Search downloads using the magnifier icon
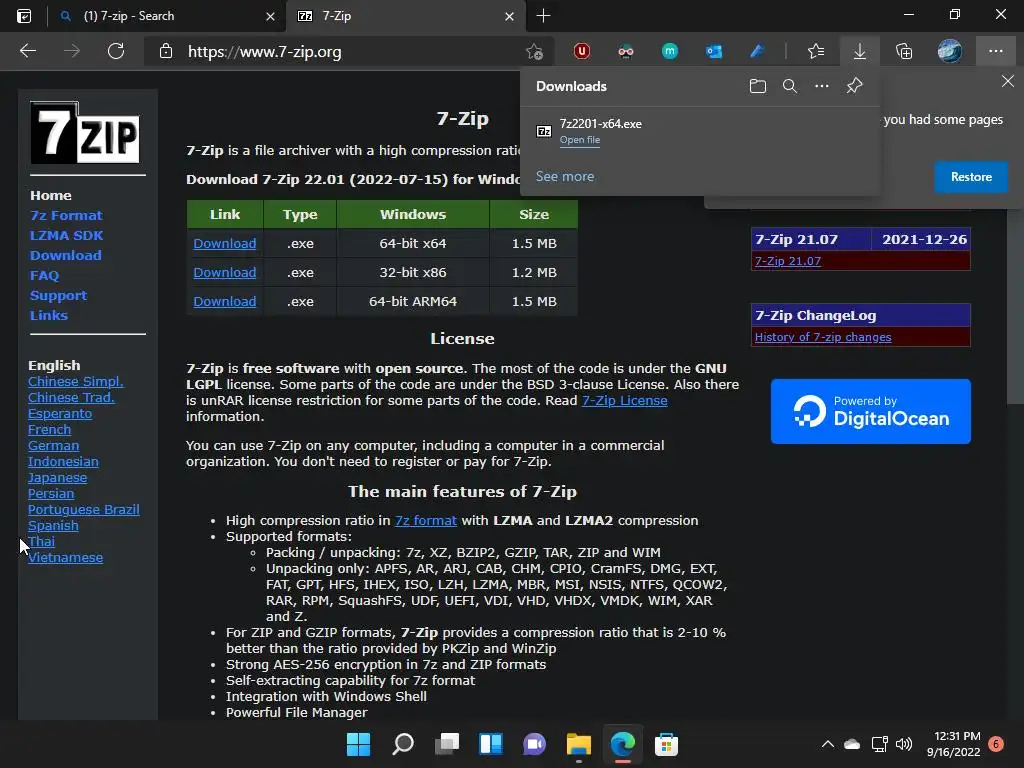The image size is (1024, 768). tap(790, 86)
